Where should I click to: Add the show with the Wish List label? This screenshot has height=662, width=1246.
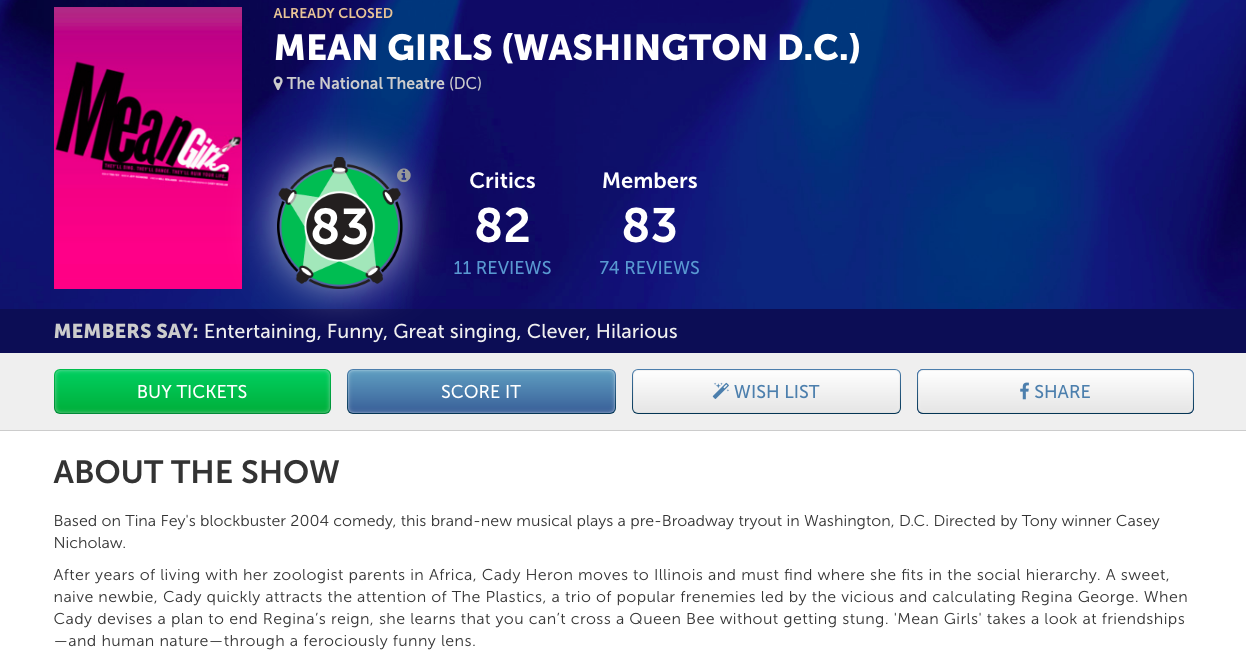click(777, 392)
